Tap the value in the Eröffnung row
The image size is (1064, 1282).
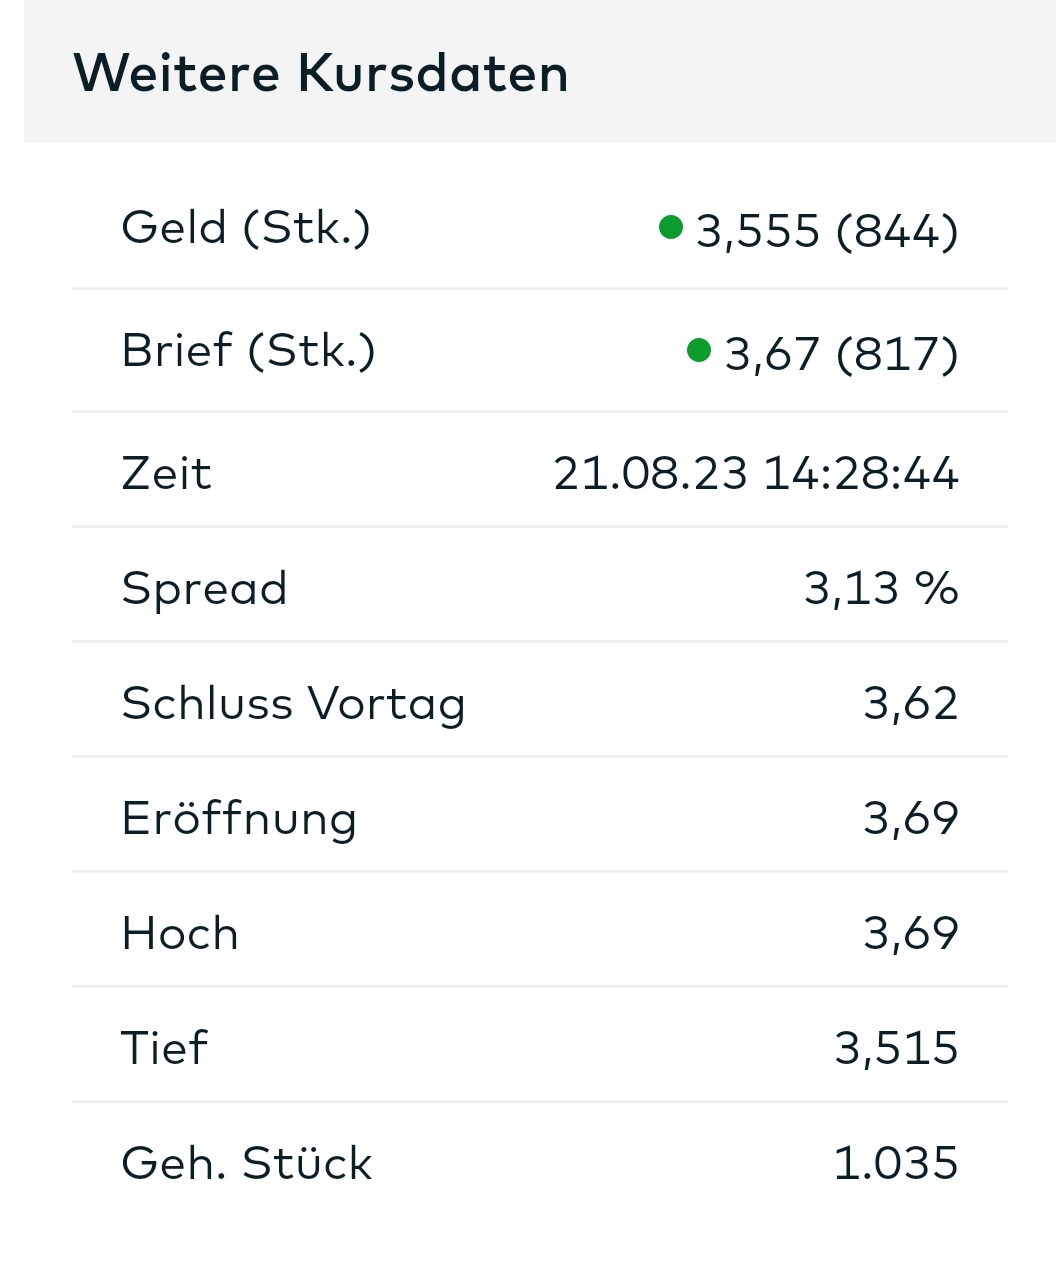pos(910,818)
